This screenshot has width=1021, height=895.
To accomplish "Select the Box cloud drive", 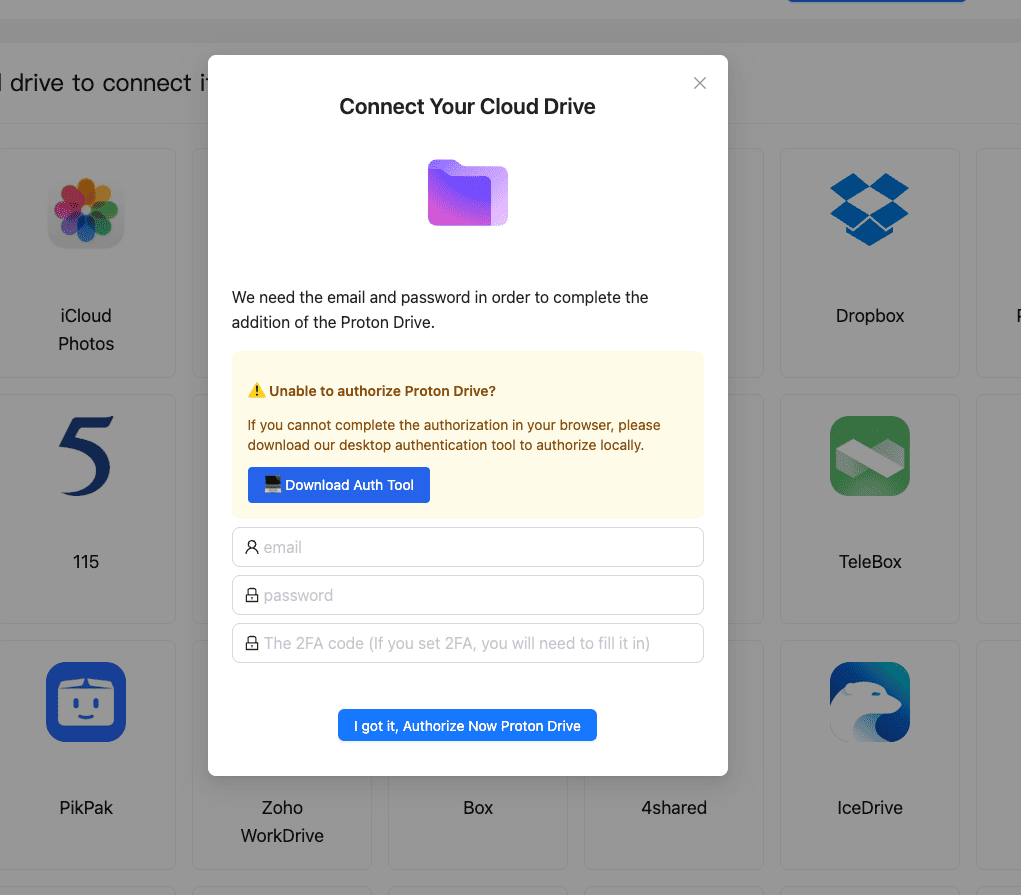I will (x=477, y=807).
